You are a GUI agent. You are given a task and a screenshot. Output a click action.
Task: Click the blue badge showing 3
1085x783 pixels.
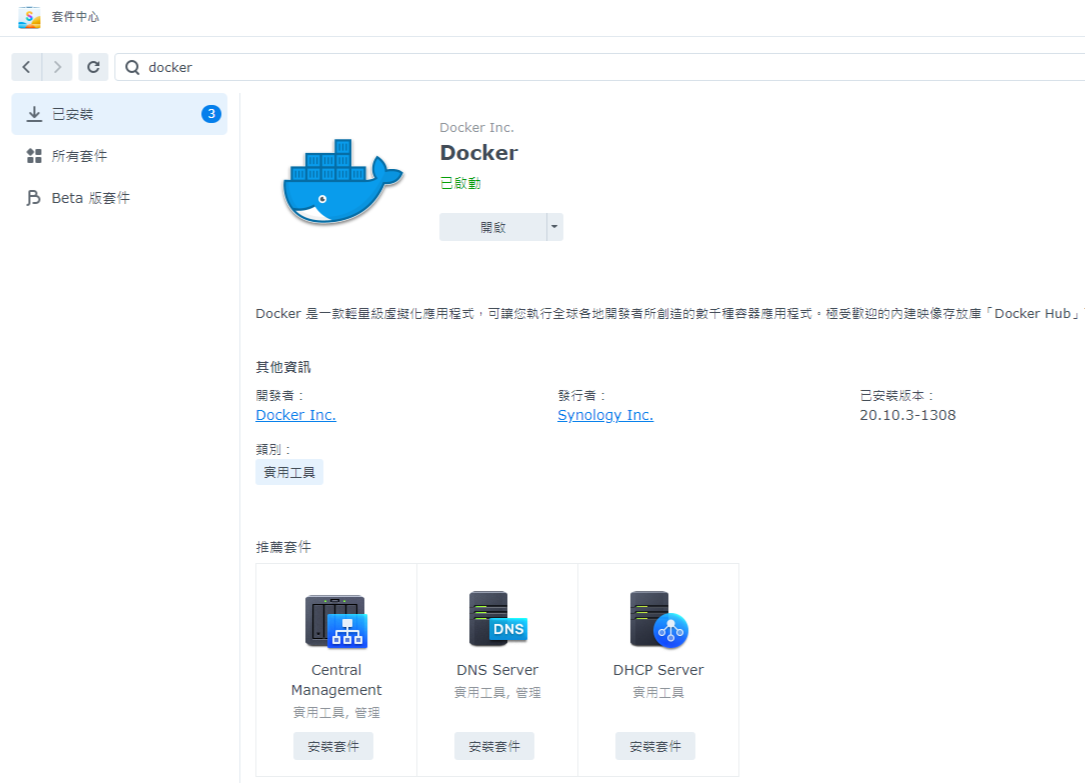coord(211,114)
